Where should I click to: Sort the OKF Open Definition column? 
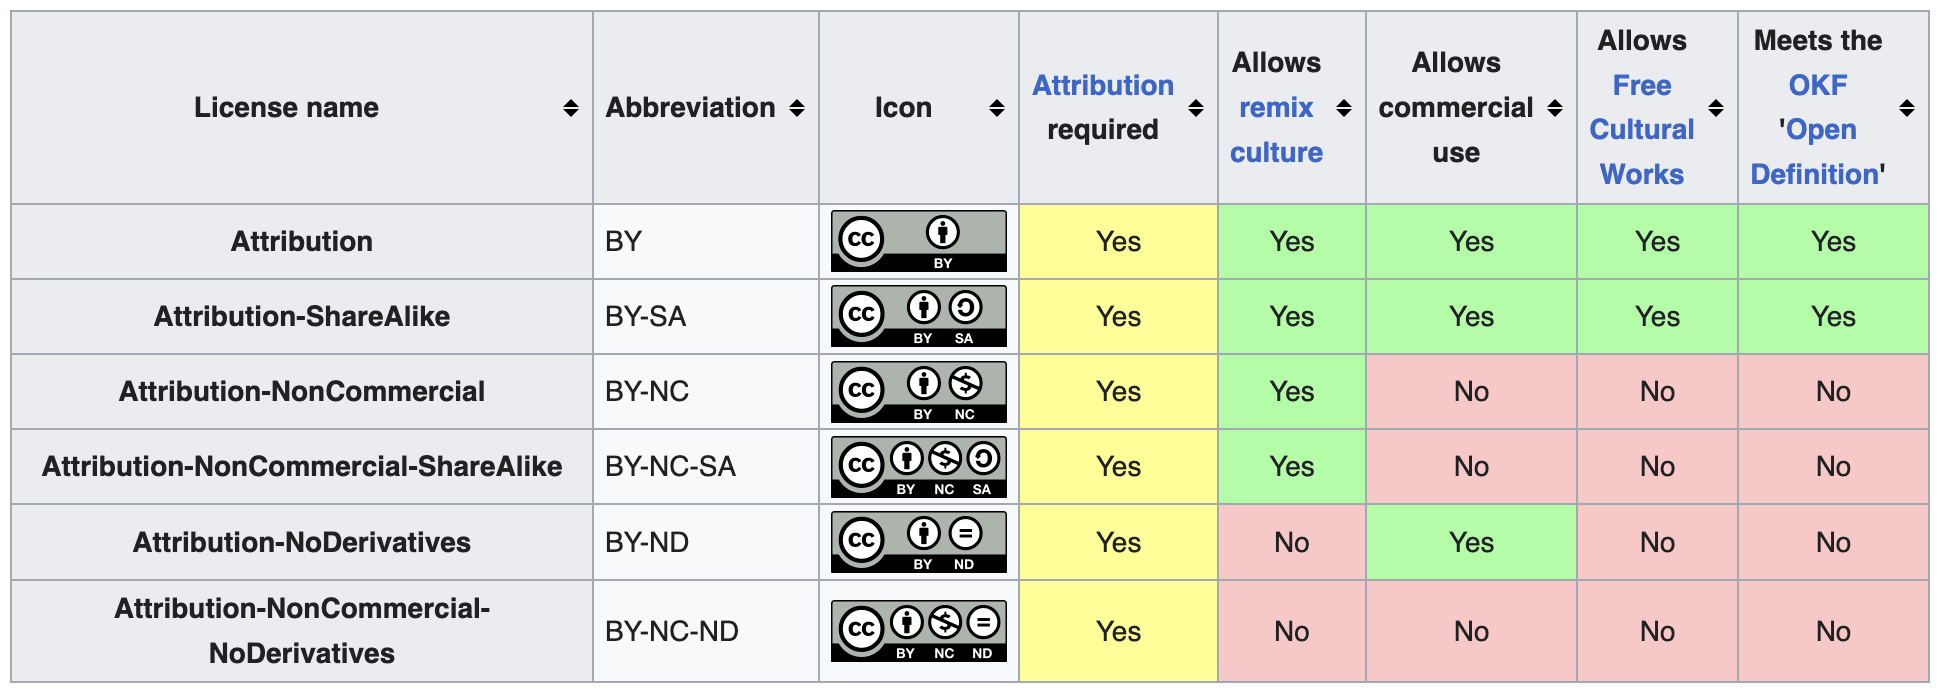click(1907, 108)
